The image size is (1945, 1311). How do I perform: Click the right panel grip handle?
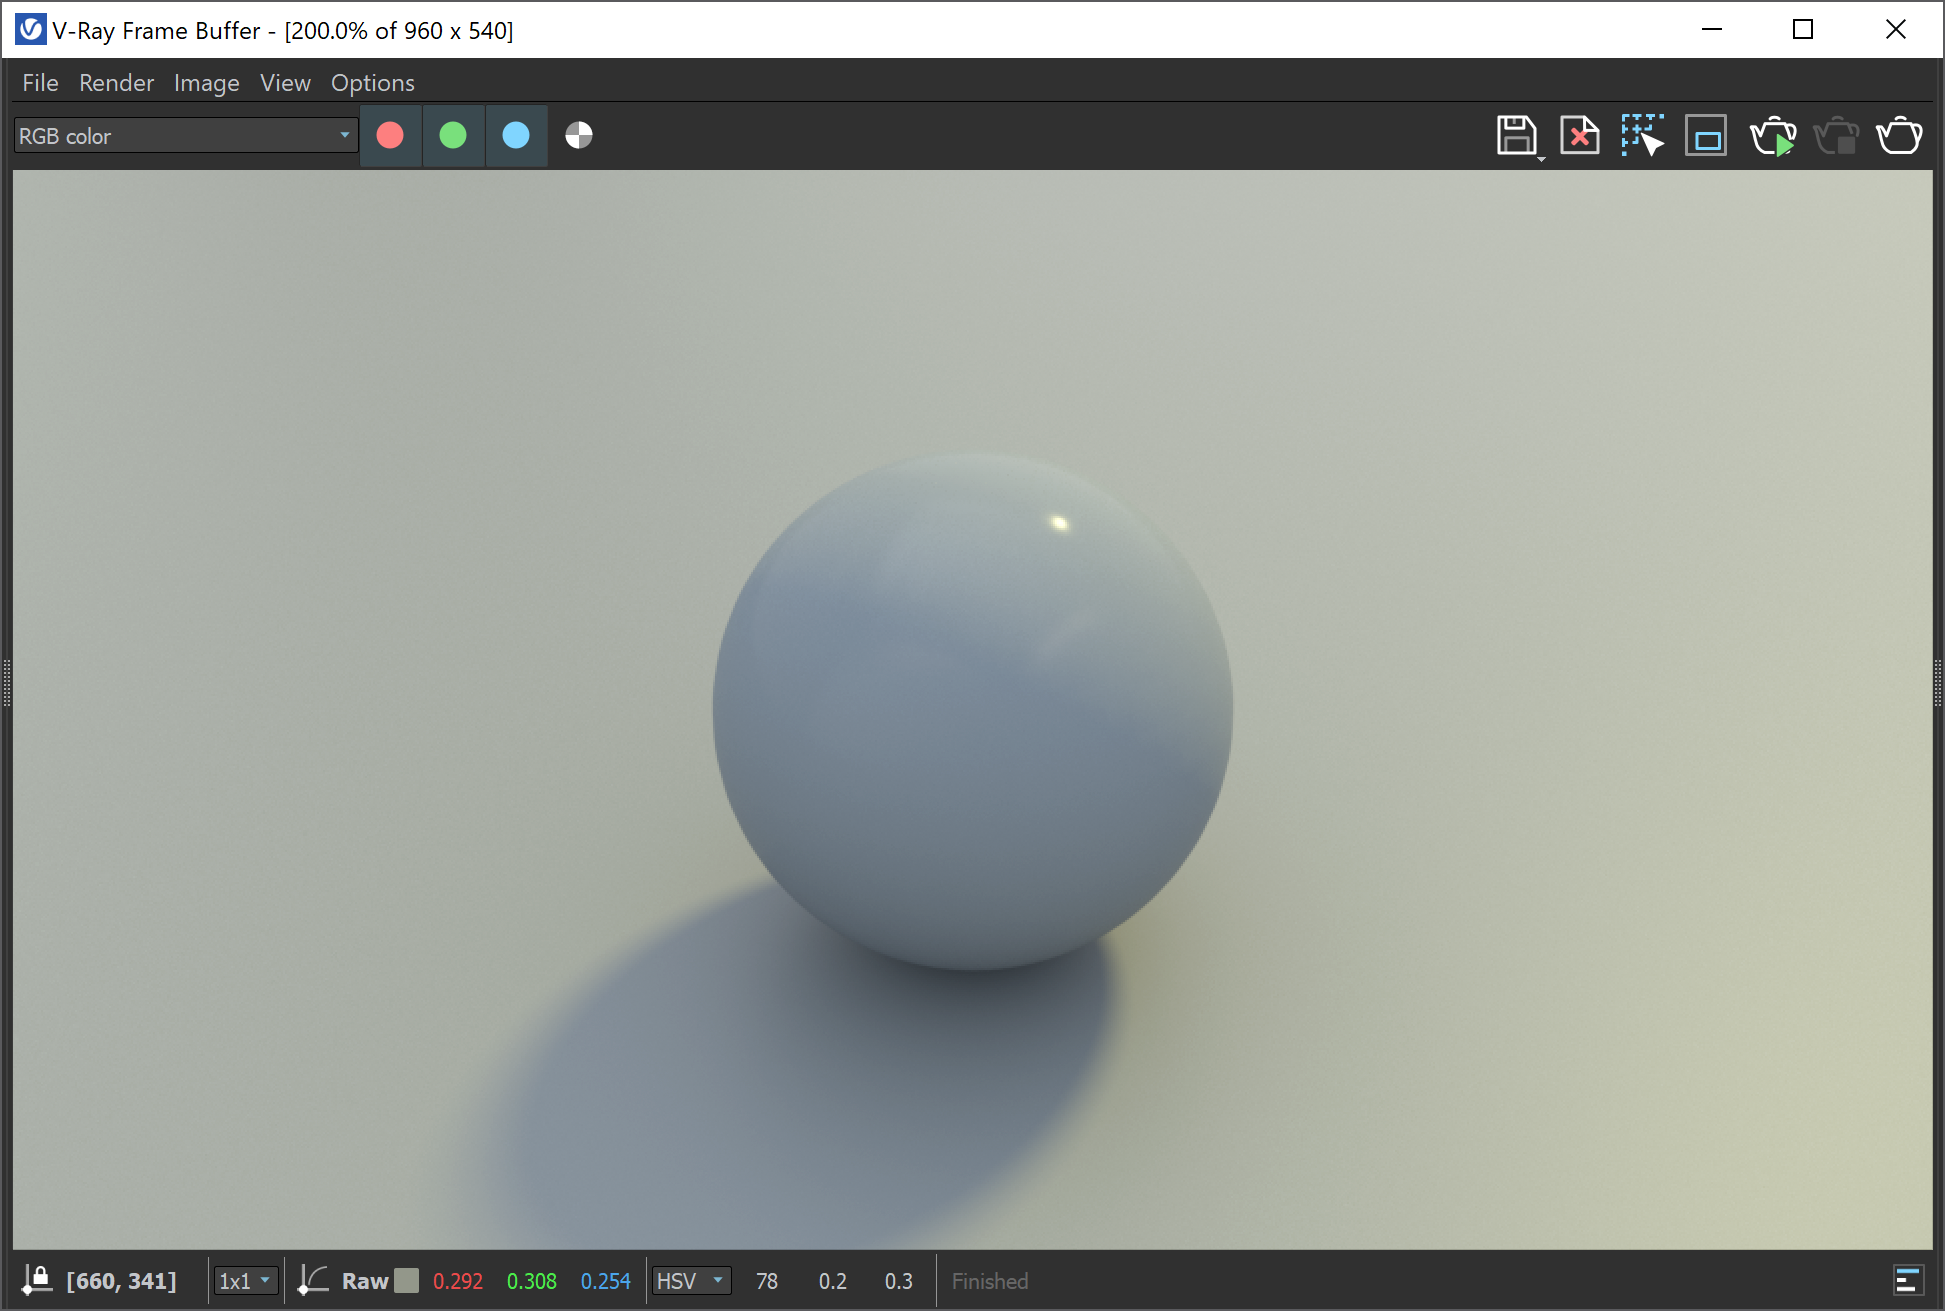(x=1938, y=683)
